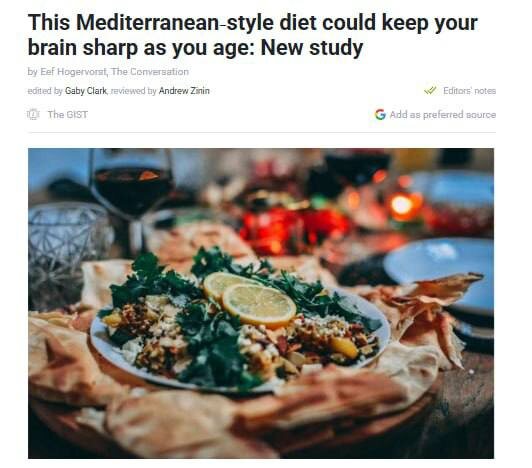Click the 'edited by' label

(45, 91)
